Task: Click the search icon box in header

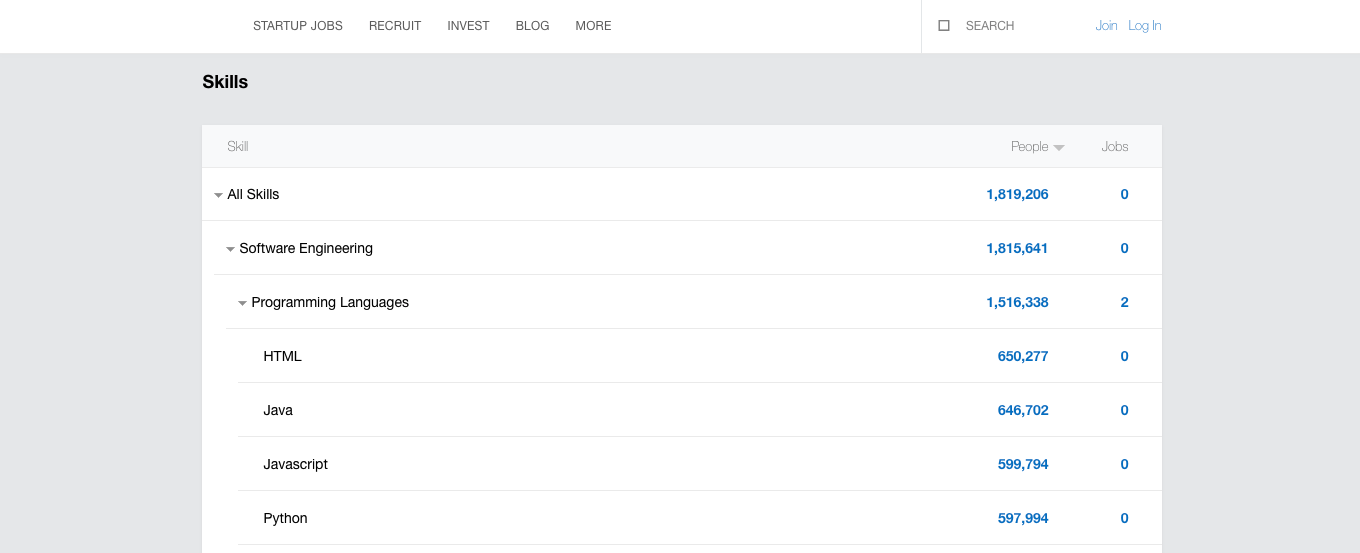Action: (x=944, y=26)
